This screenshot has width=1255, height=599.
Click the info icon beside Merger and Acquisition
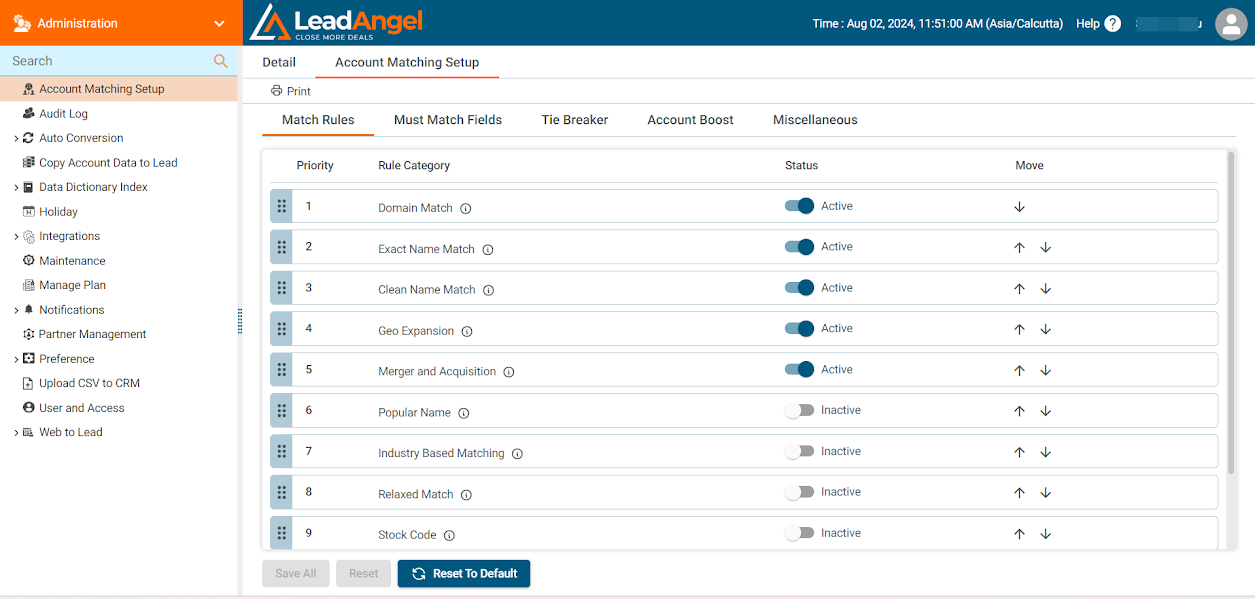click(509, 372)
